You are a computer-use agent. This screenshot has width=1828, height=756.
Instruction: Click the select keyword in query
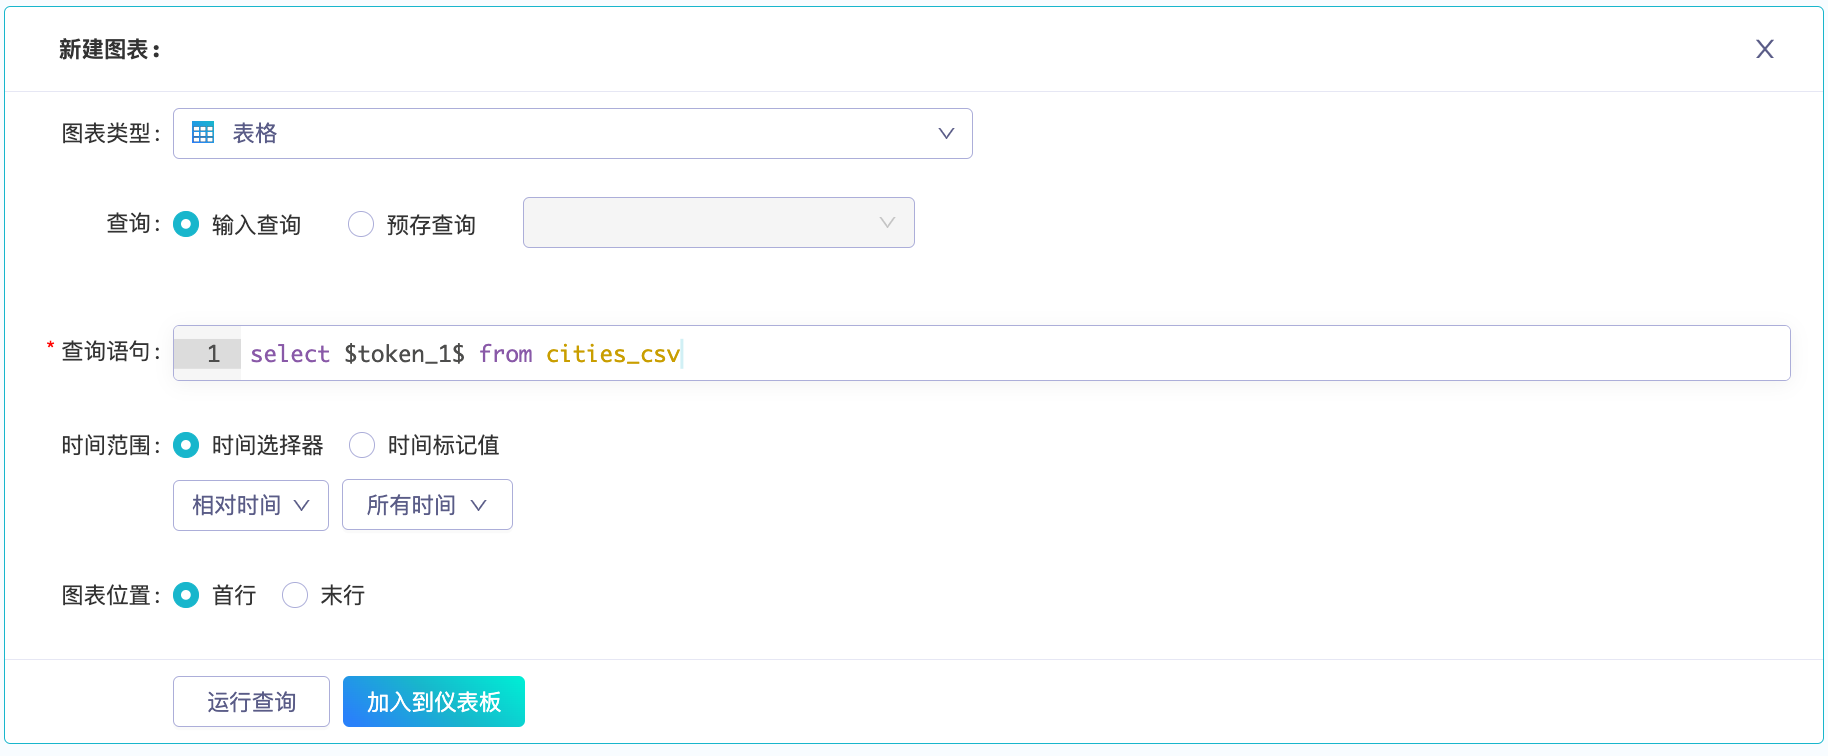[x=290, y=354]
